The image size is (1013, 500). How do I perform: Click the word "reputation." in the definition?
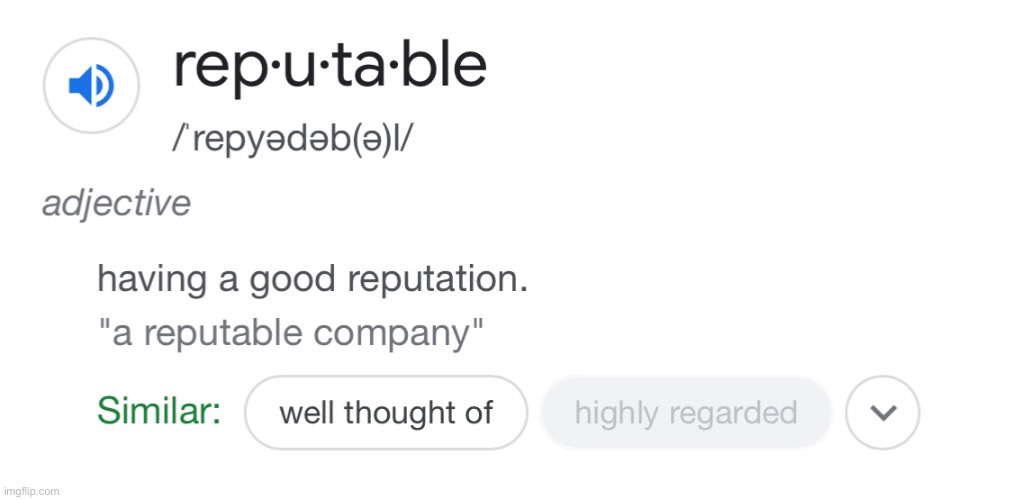437,281
